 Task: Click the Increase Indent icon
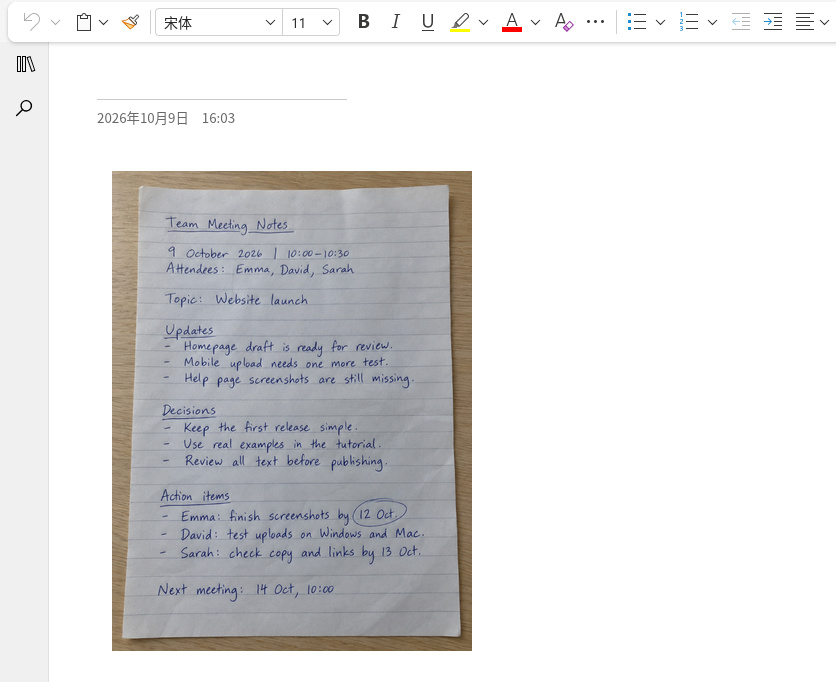pyautogui.click(x=773, y=22)
